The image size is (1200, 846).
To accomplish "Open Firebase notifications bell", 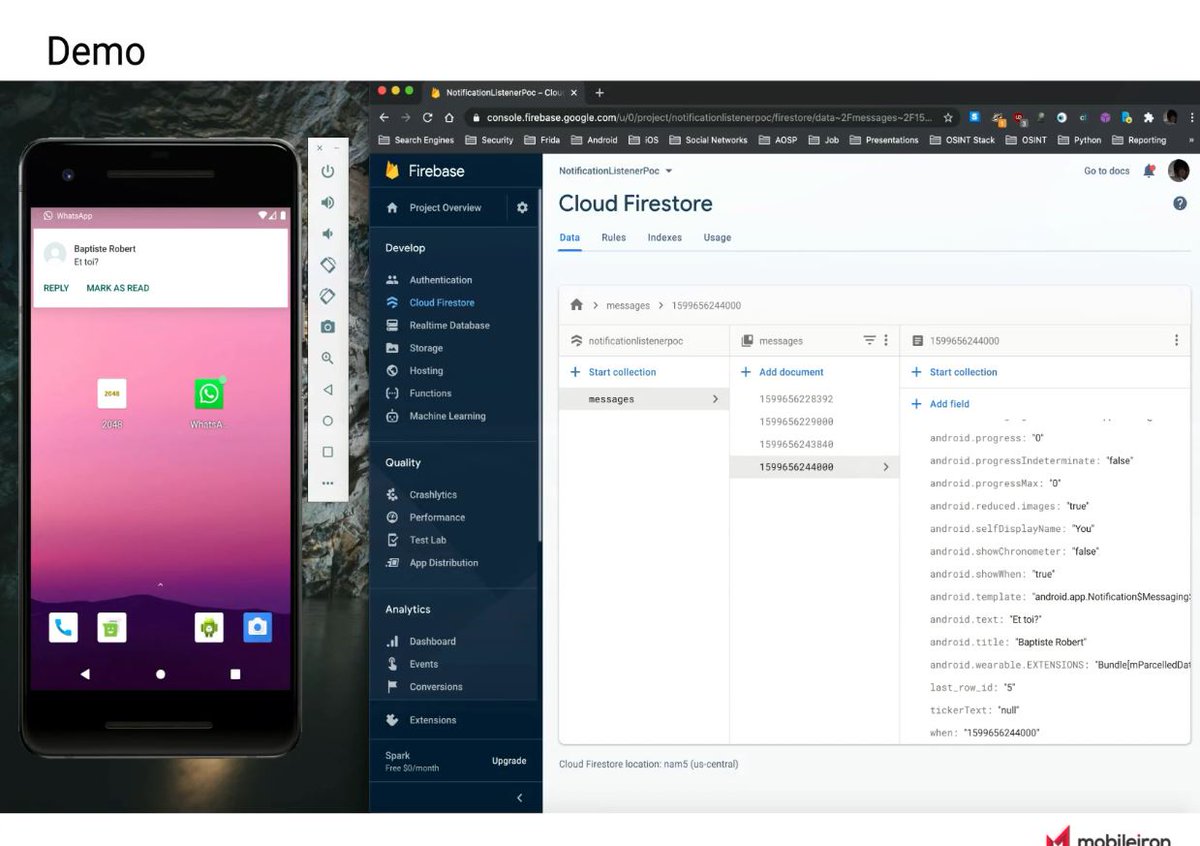I will (1149, 171).
